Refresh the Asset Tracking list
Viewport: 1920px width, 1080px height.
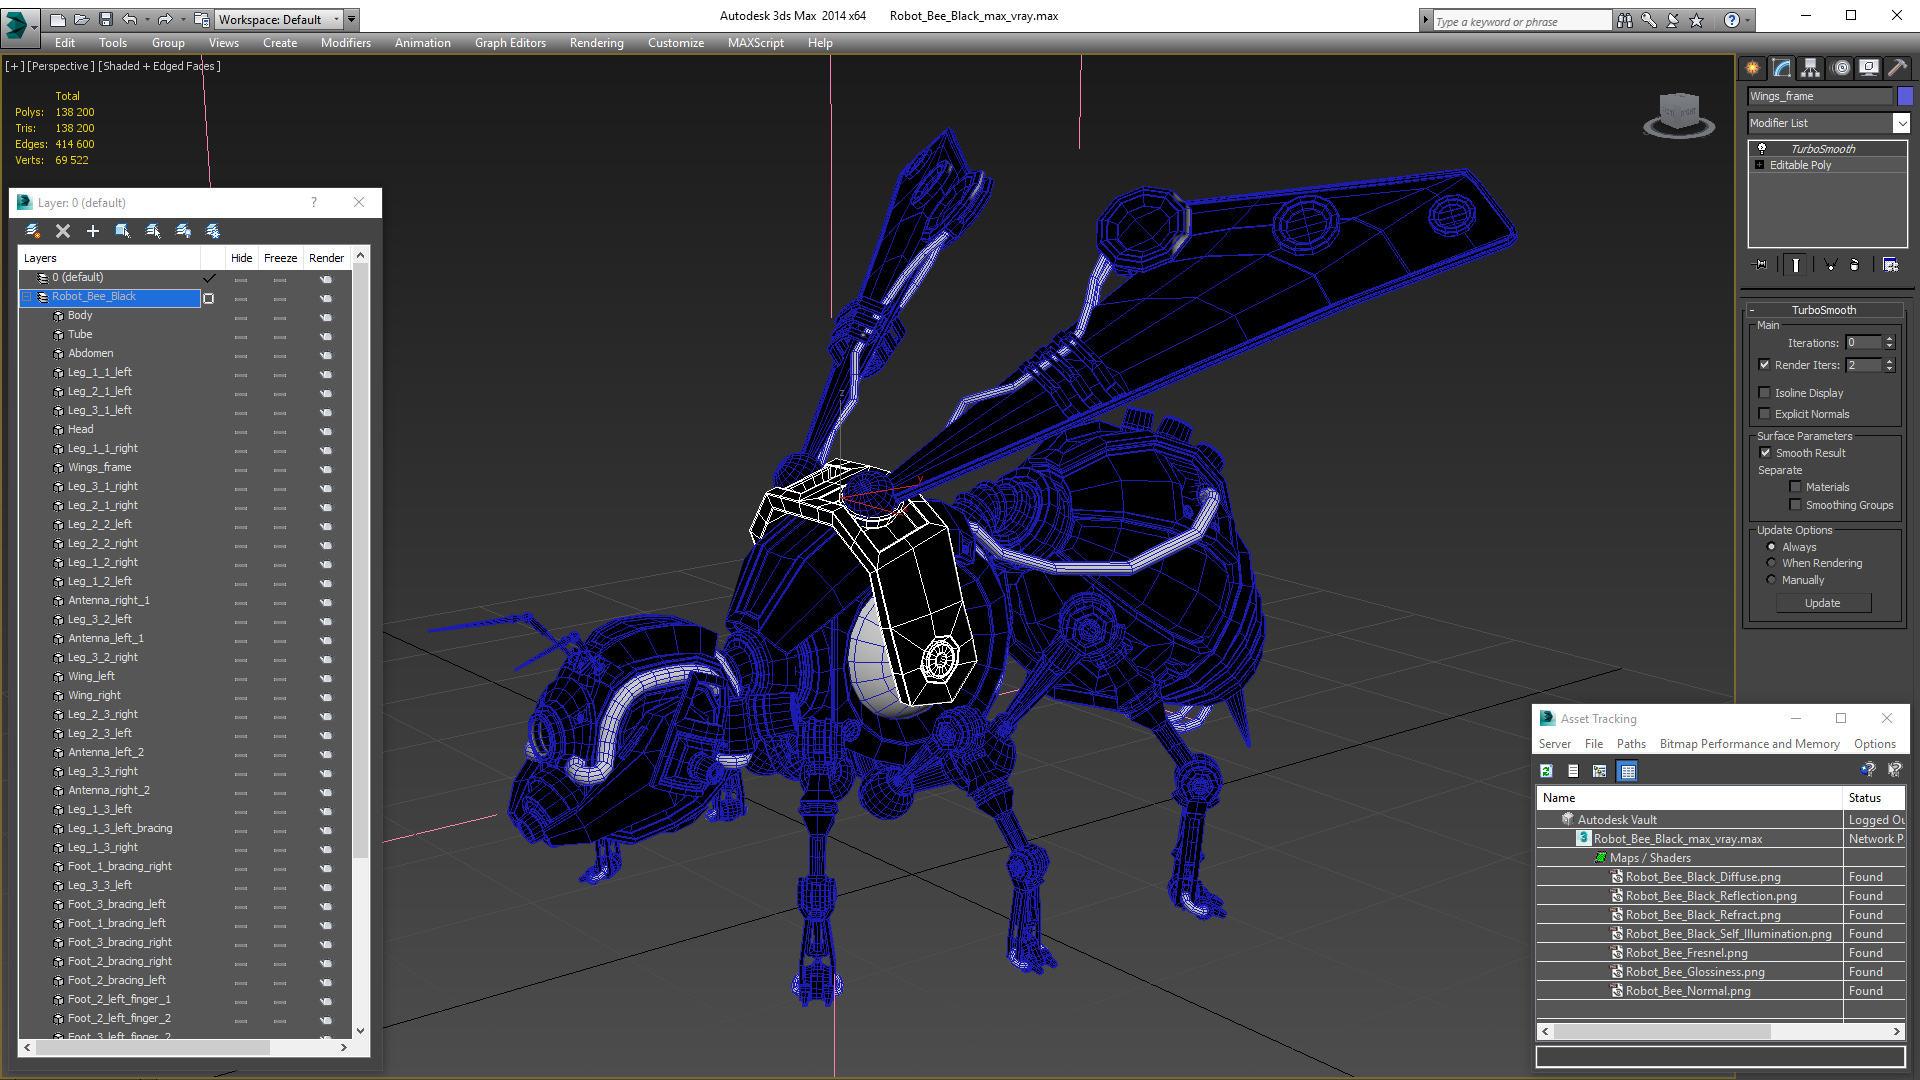point(1546,771)
